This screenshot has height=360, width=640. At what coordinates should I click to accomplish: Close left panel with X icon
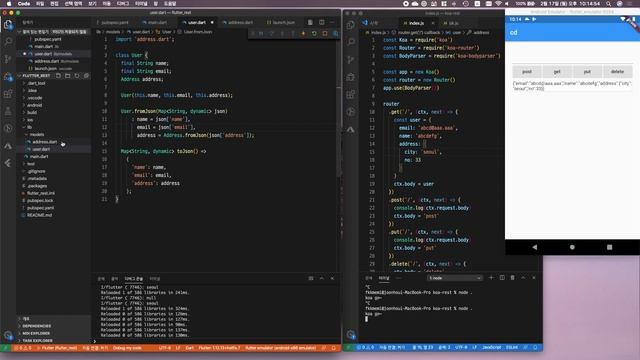(332, 278)
